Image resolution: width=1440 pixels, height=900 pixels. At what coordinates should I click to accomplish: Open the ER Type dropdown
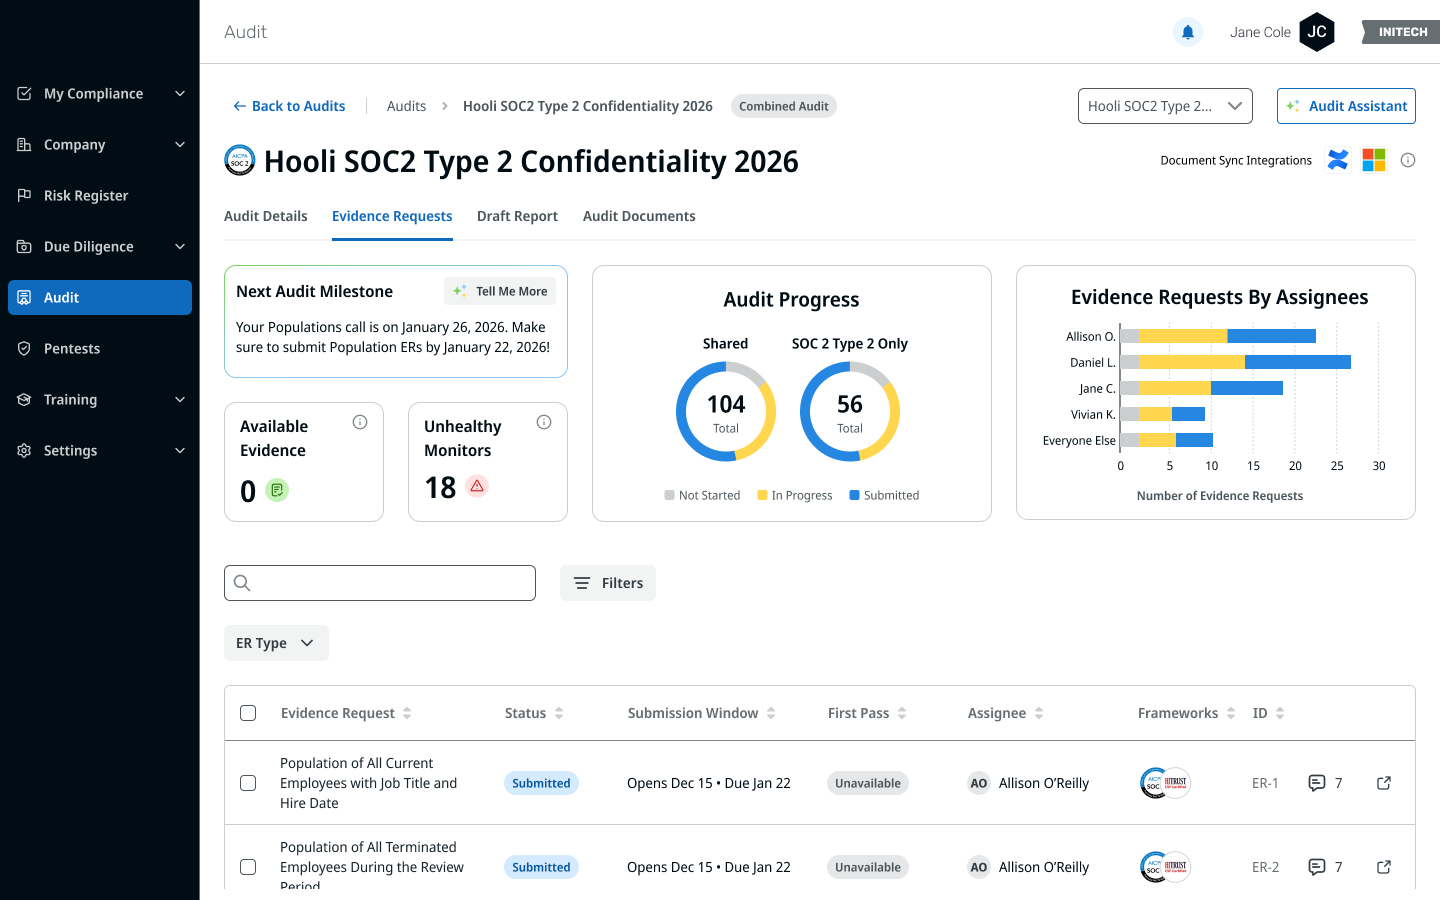[x=276, y=643]
